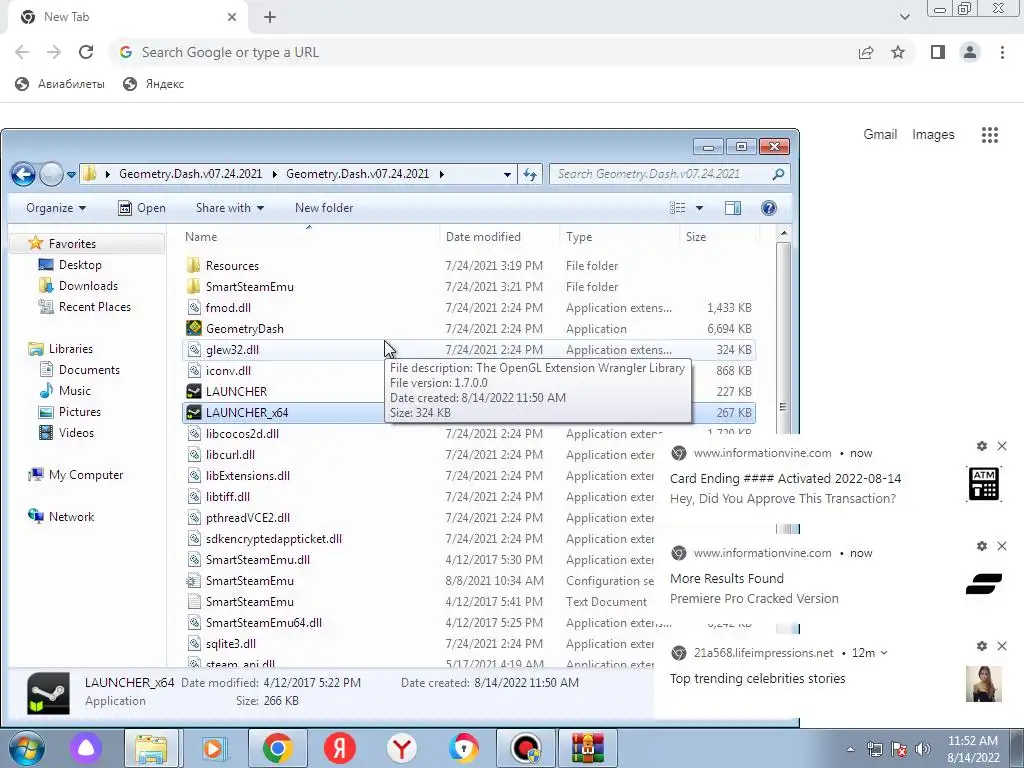This screenshot has height=768, width=1024.
Task: Open the Chrome profile avatar
Action: (970, 52)
